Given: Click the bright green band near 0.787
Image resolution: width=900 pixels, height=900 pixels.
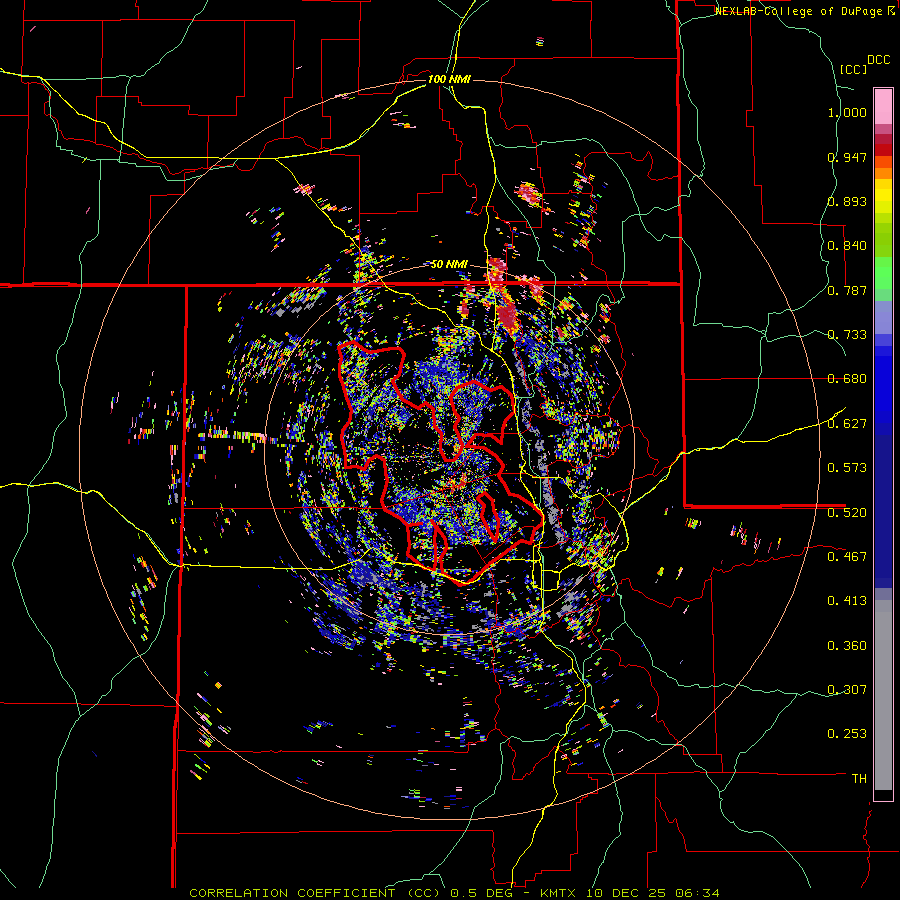Looking at the screenshot, I should pos(883,273).
